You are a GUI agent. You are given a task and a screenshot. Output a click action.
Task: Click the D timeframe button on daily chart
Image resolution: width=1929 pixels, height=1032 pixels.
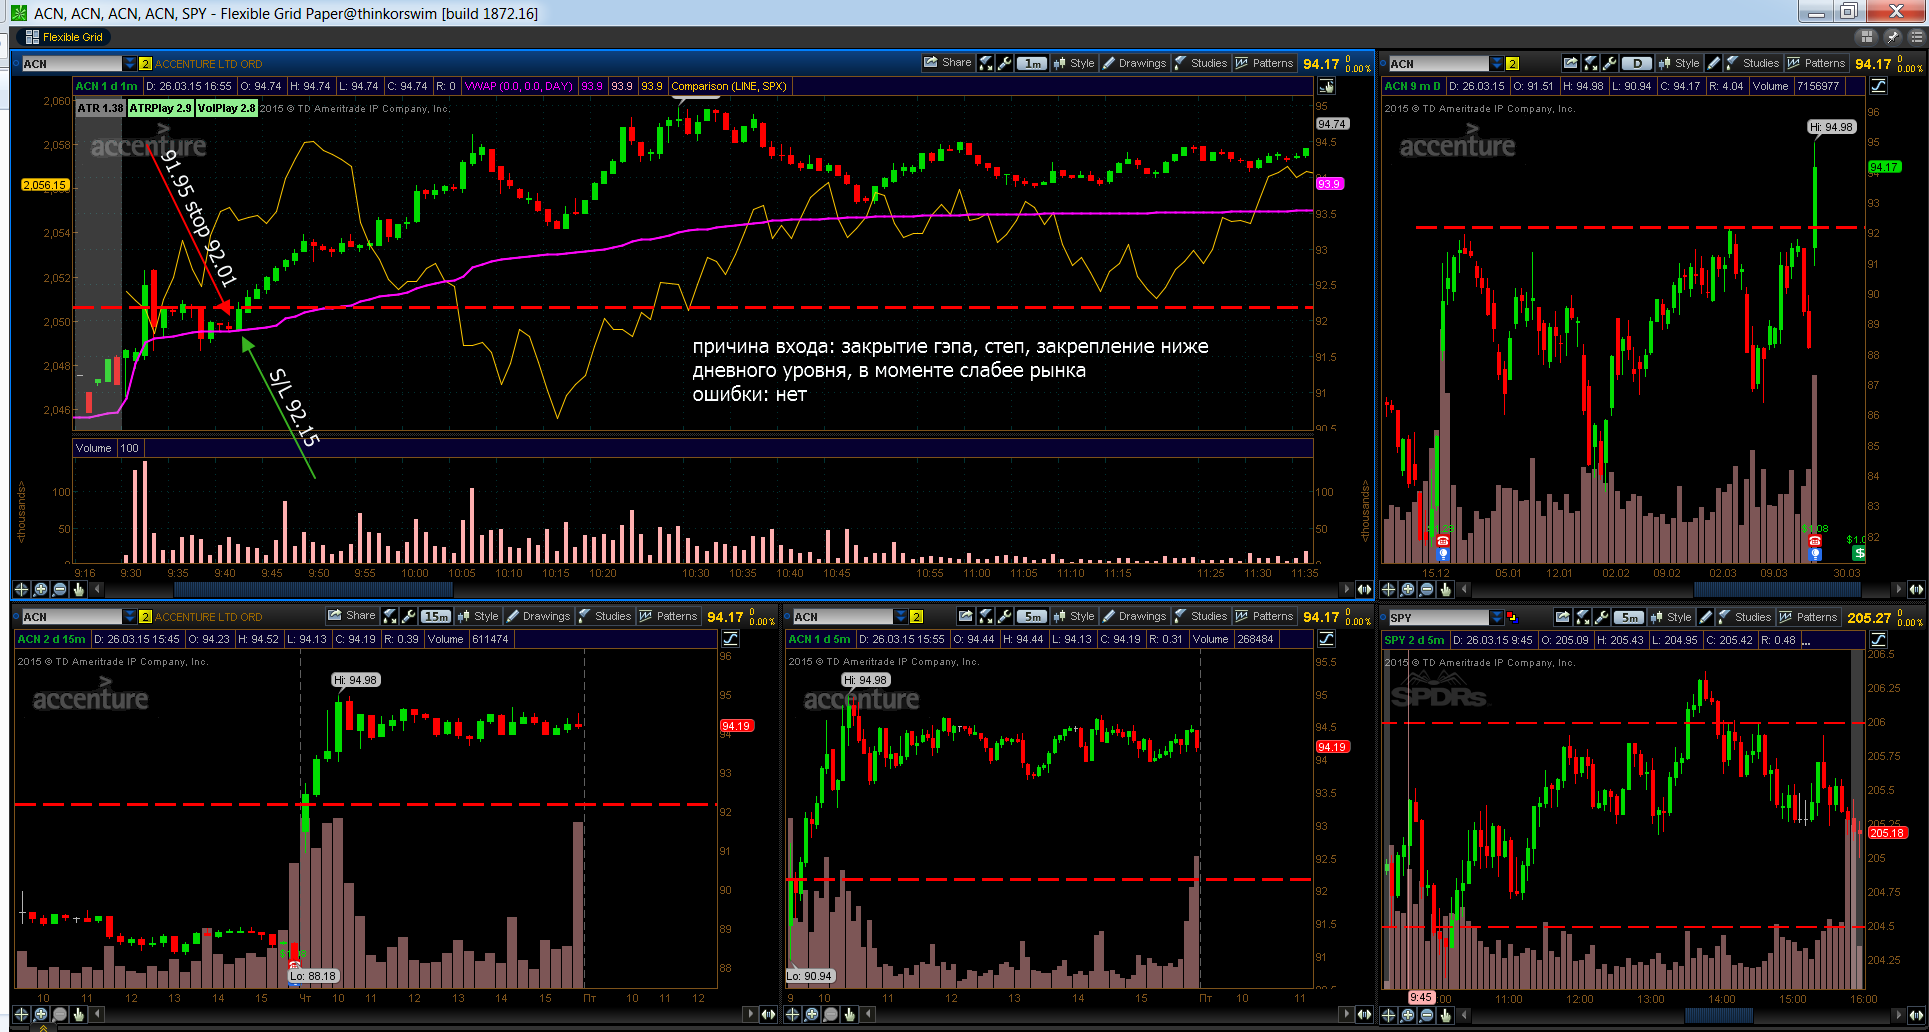click(x=1637, y=63)
